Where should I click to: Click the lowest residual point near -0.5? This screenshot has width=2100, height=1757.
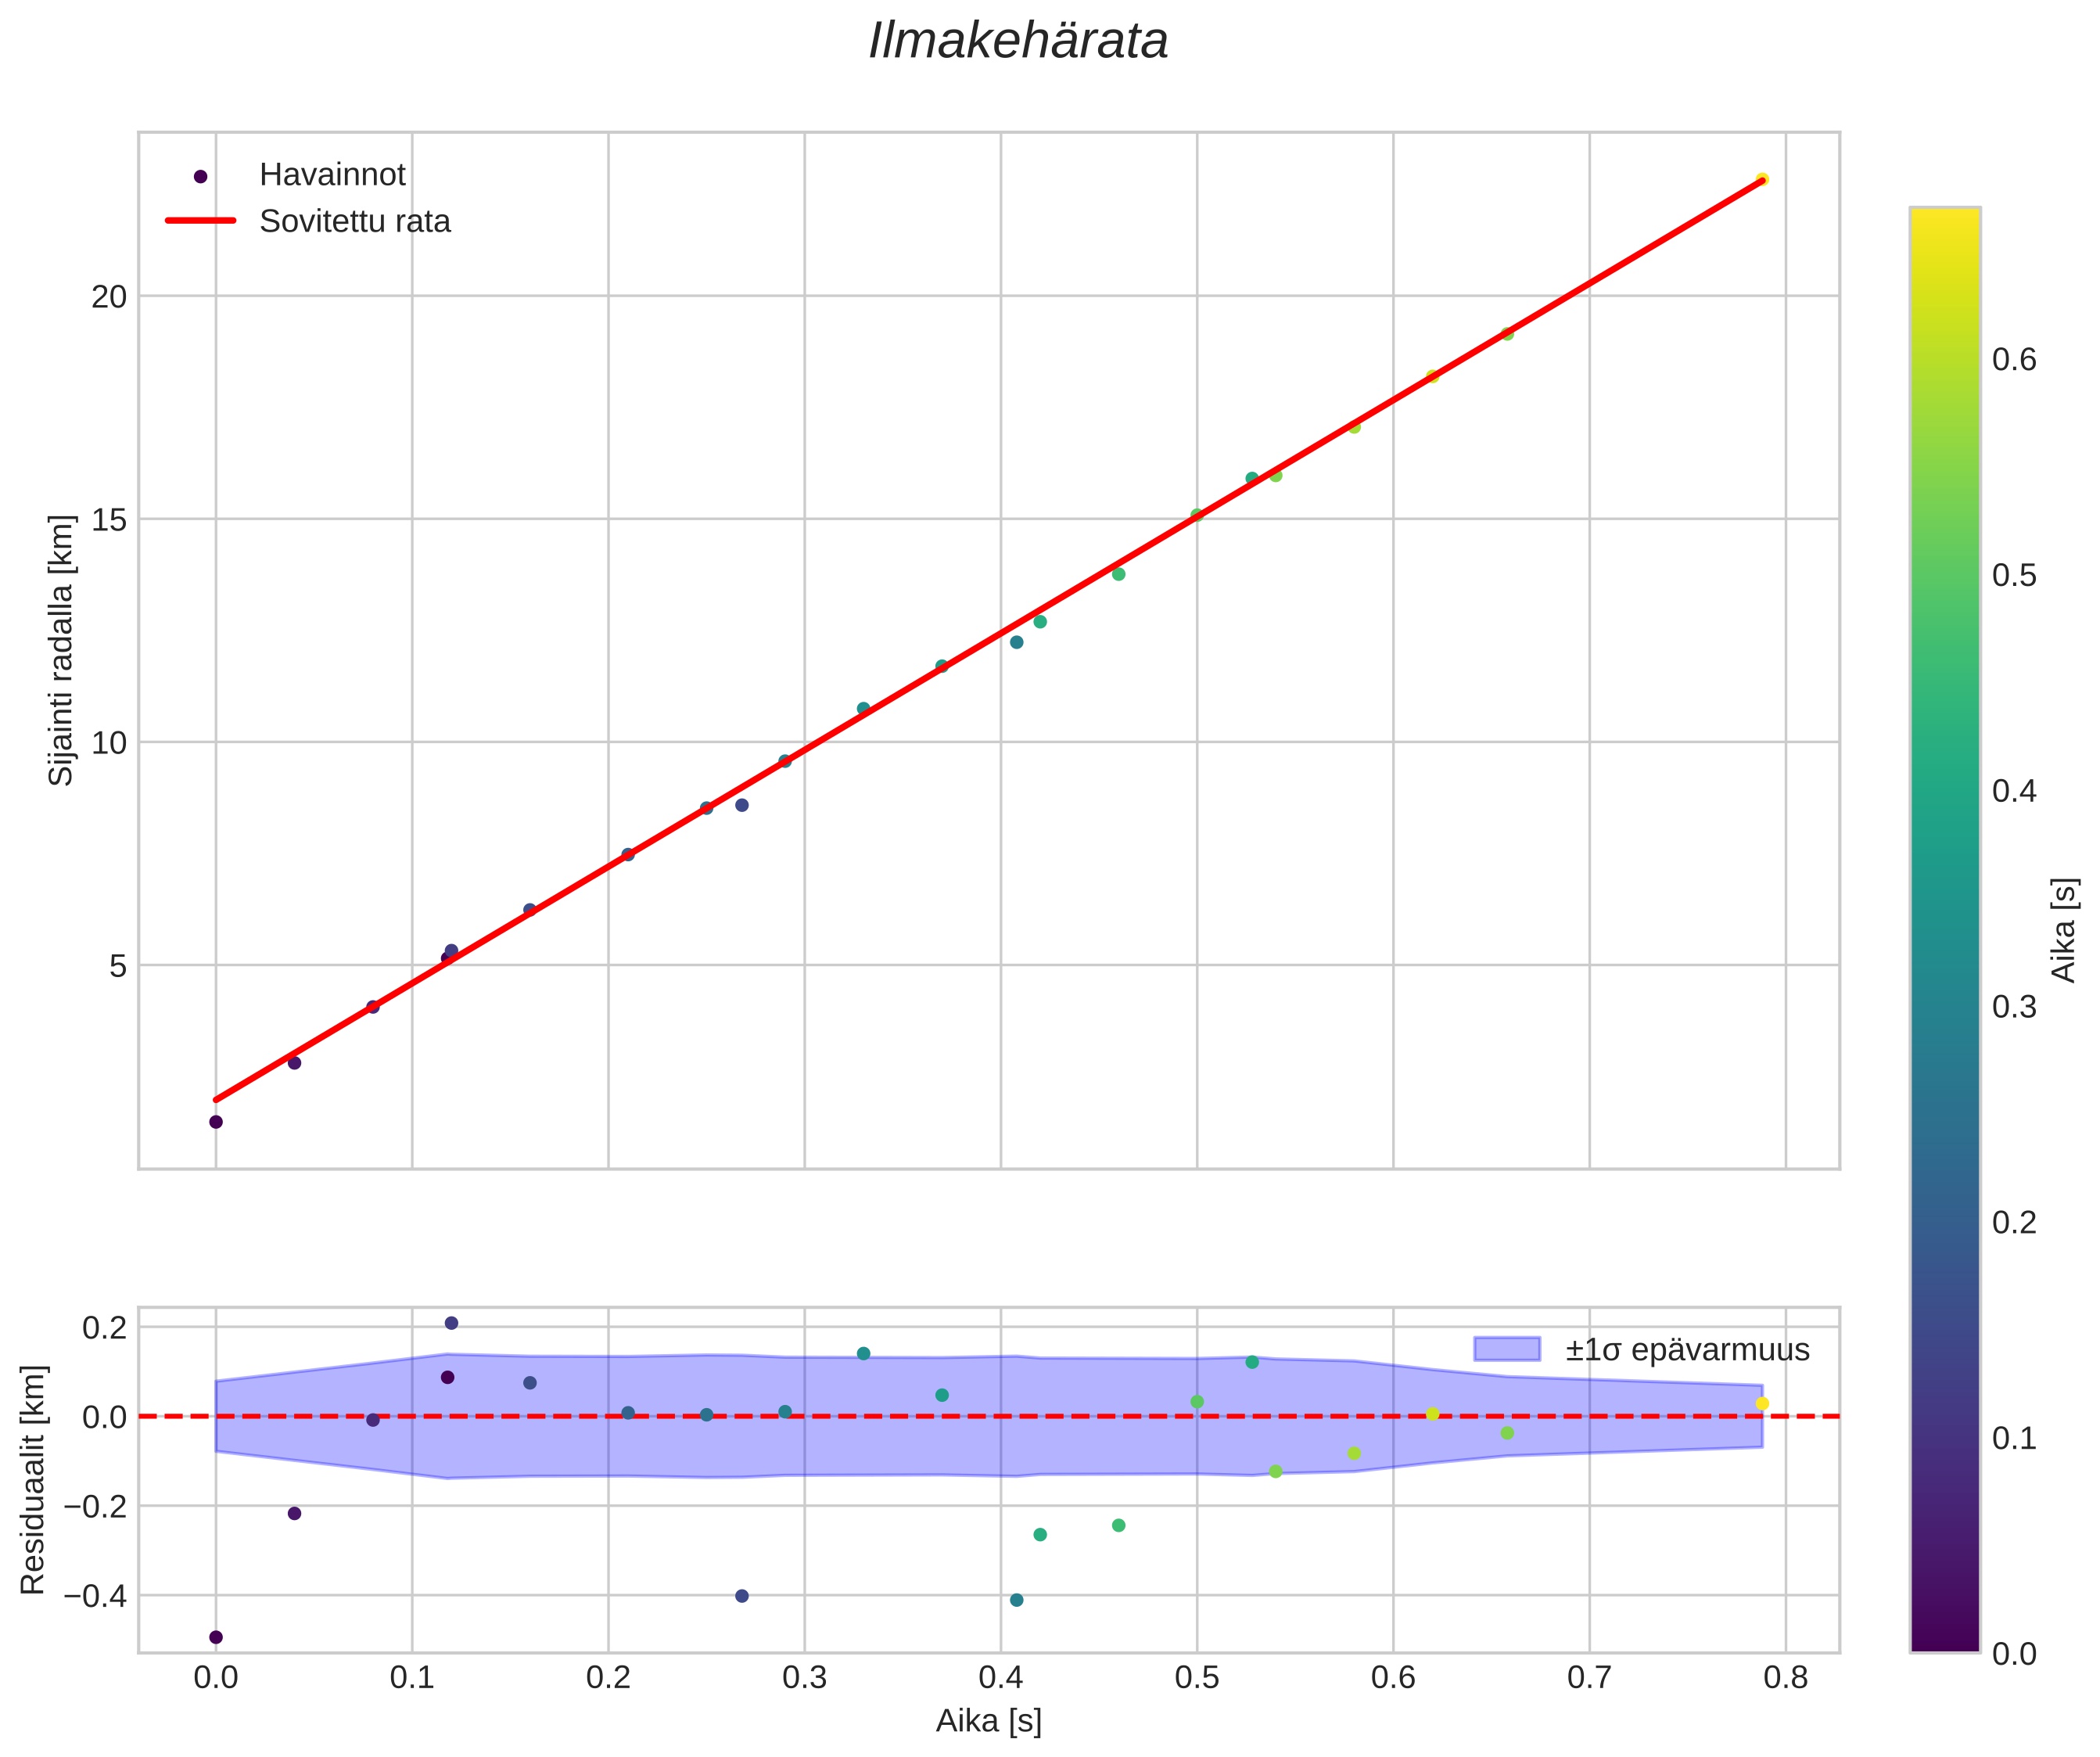pos(216,1637)
